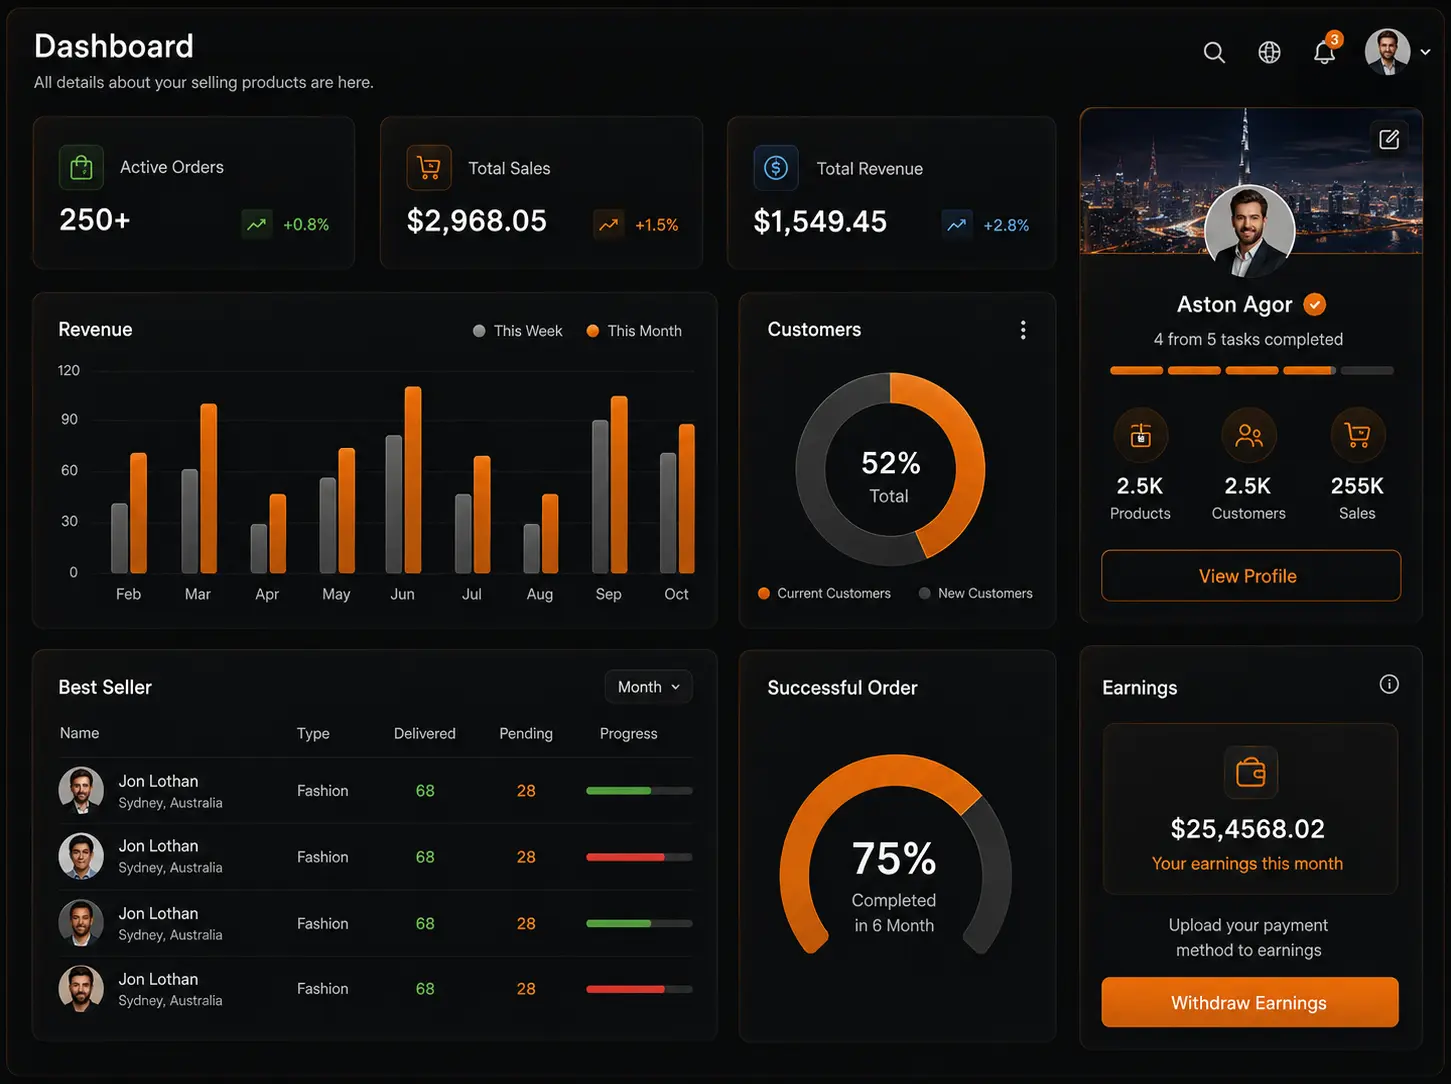Viewport: 1451px width, 1084px height.
Task: Click the globe language icon
Action: pos(1269,53)
